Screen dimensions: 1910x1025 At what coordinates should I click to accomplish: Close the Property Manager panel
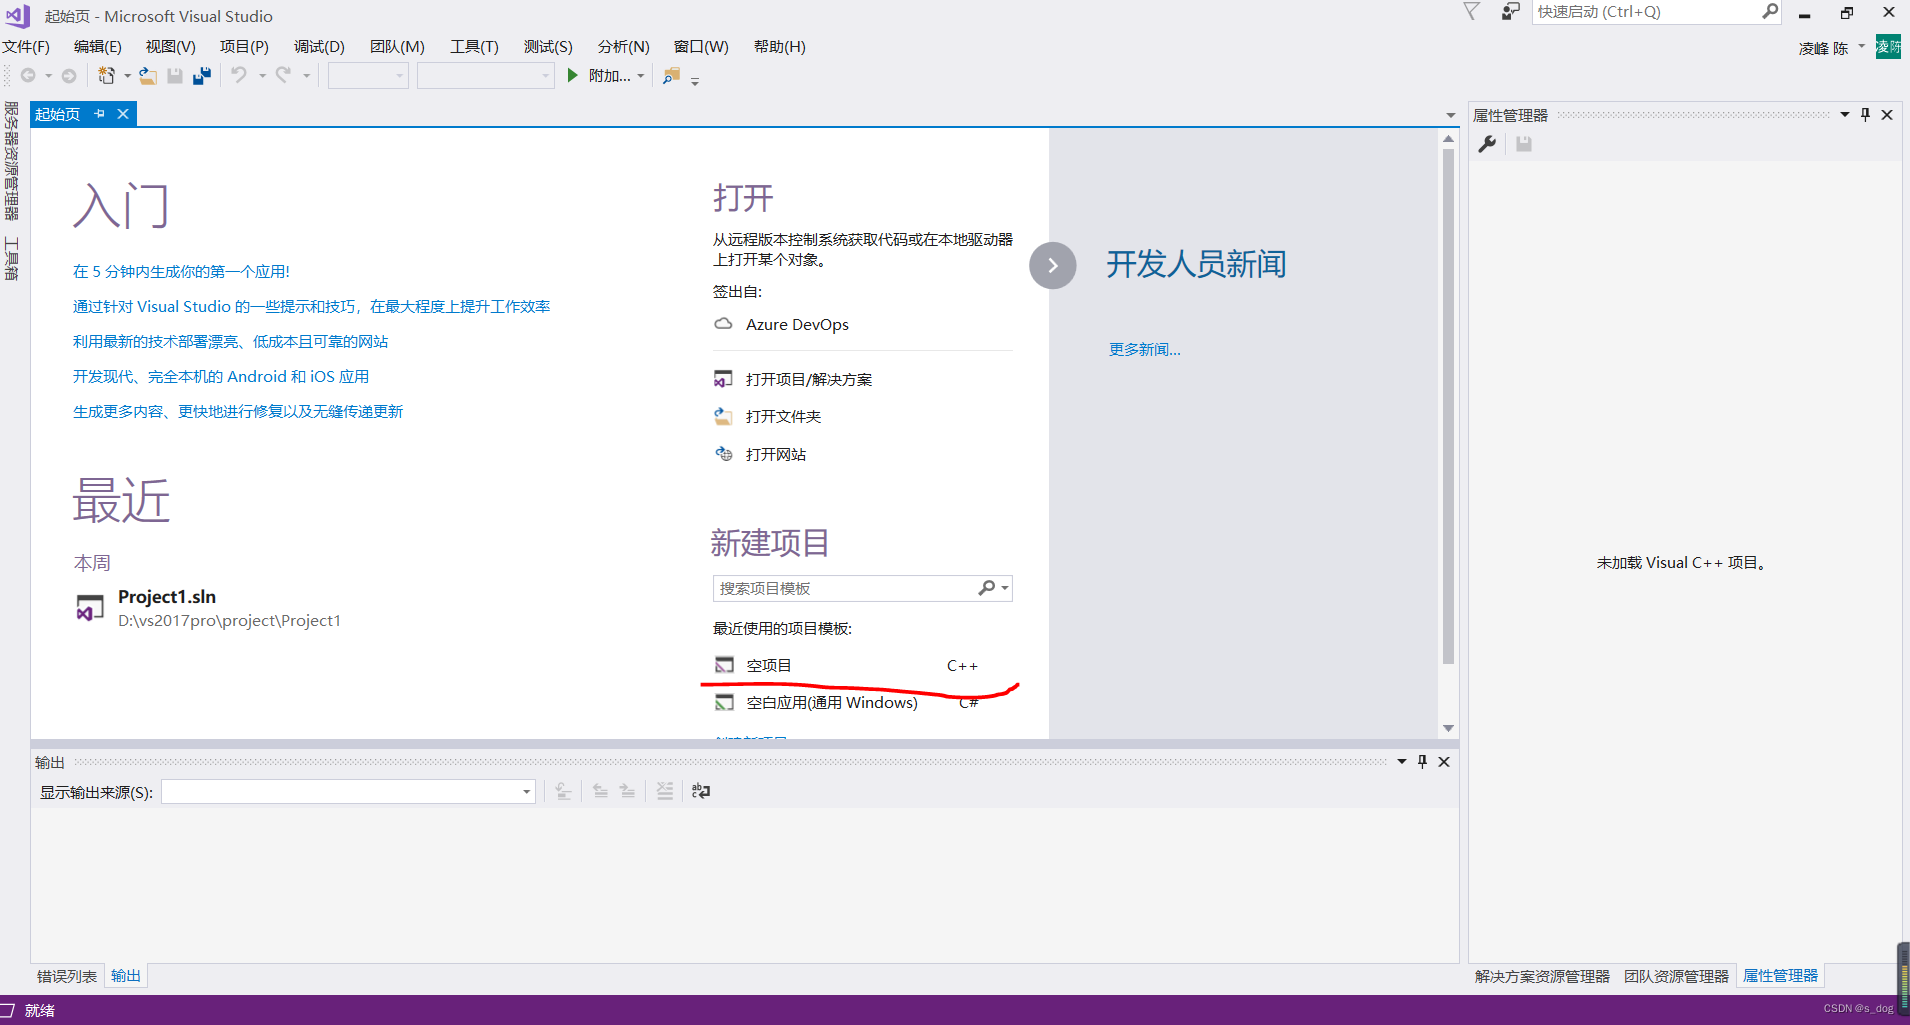click(1887, 115)
